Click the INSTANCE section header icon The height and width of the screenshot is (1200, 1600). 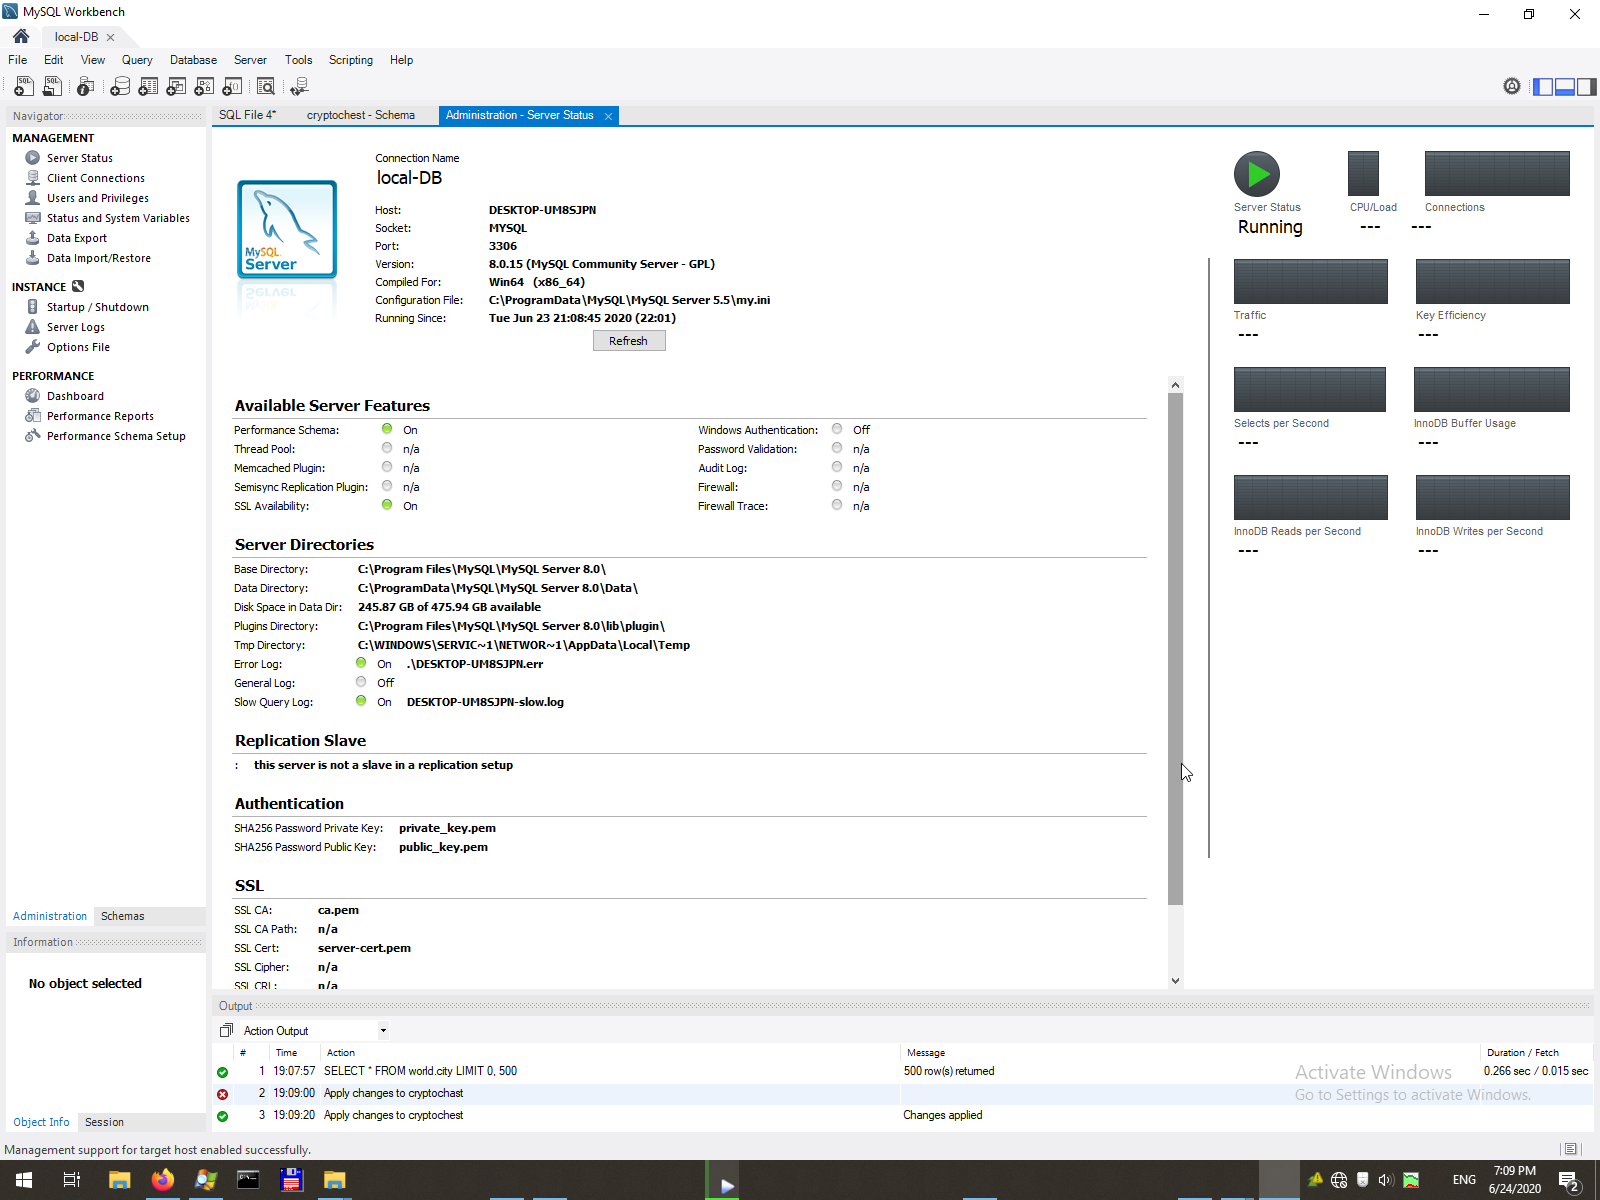[x=78, y=287]
